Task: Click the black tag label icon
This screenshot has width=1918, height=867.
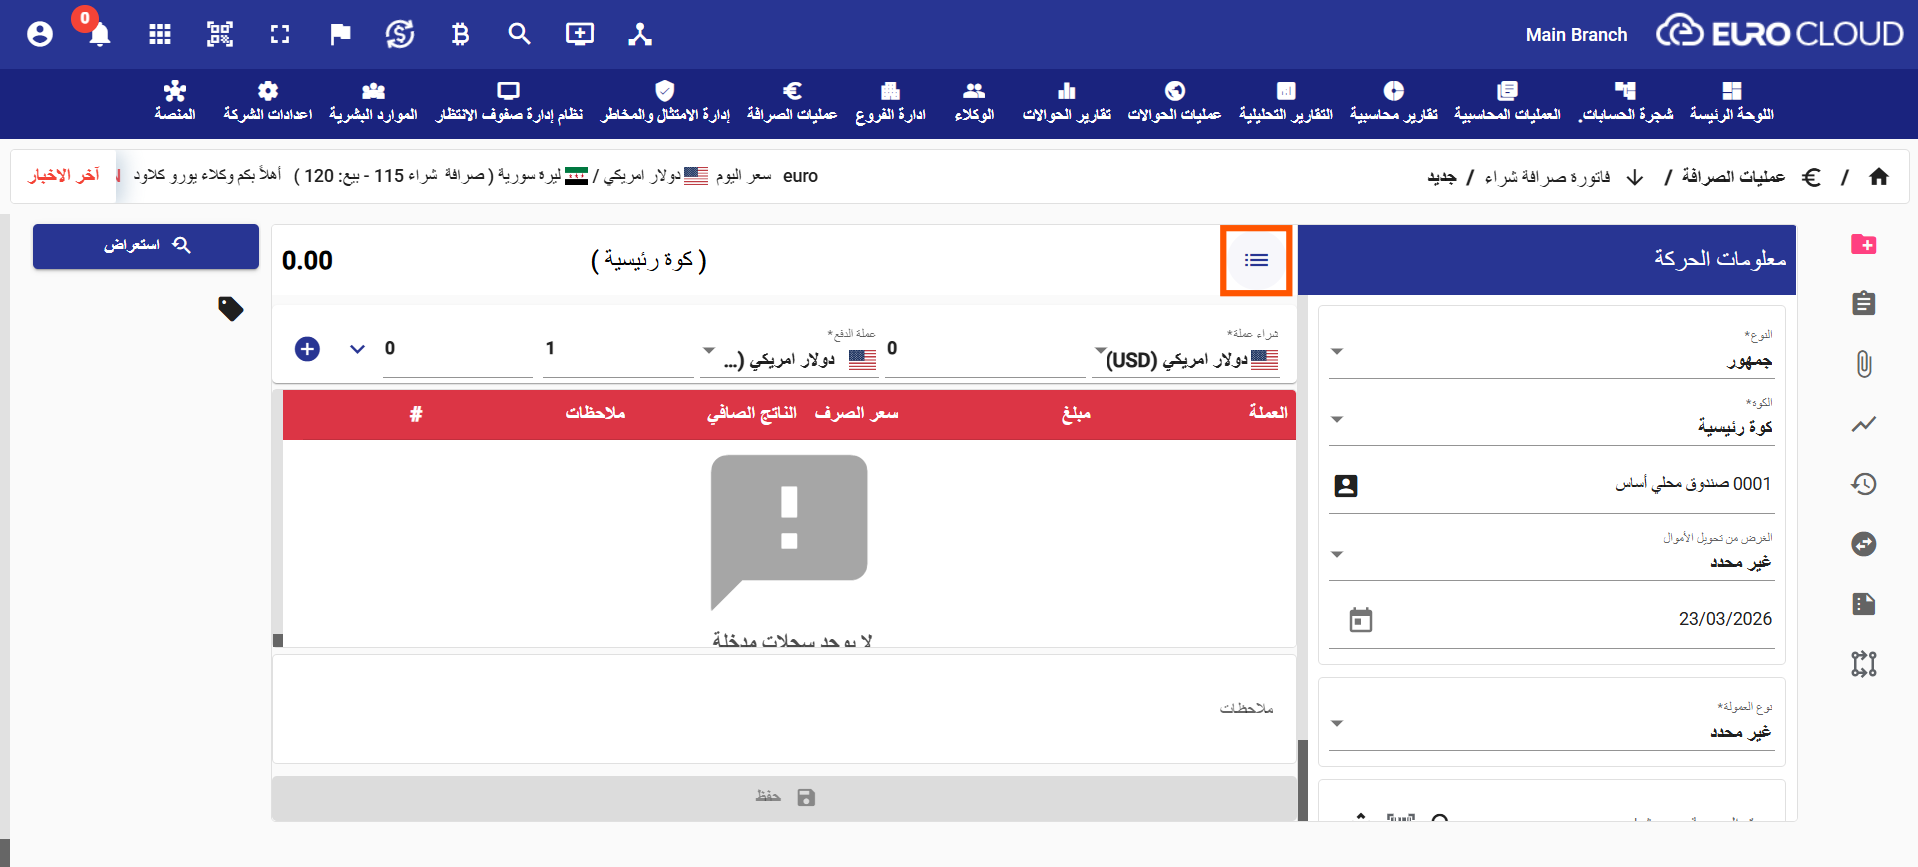Action: tap(231, 309)
